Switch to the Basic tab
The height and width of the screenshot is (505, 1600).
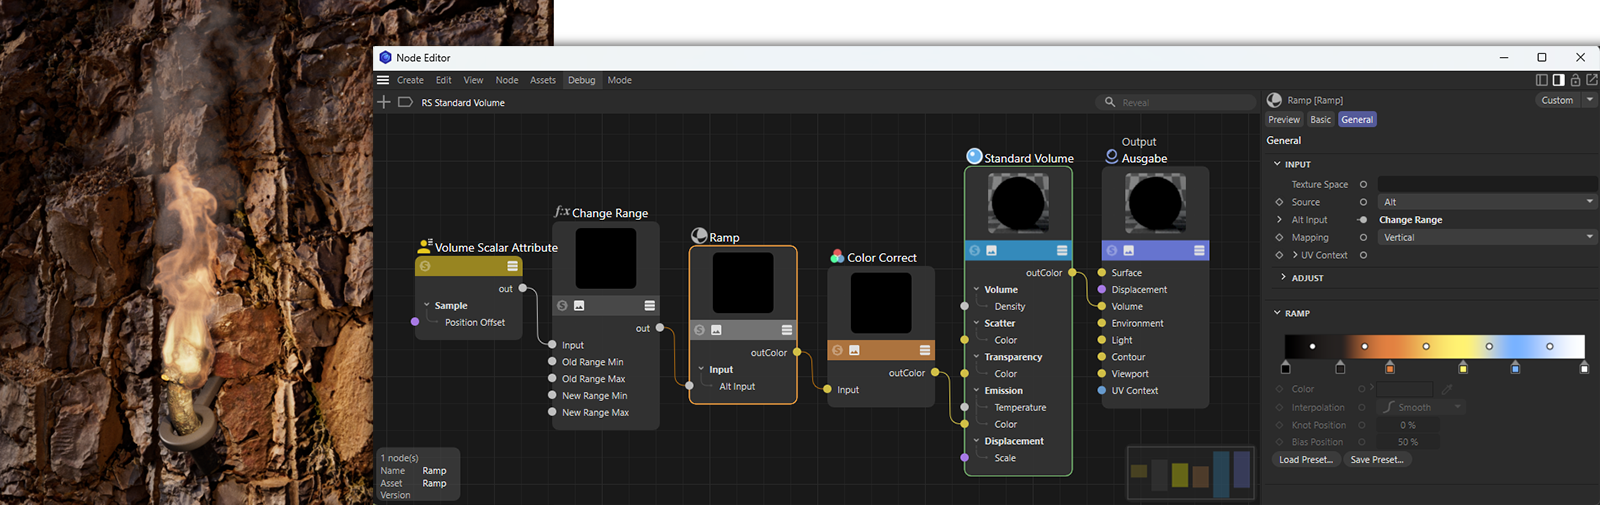1321,119
